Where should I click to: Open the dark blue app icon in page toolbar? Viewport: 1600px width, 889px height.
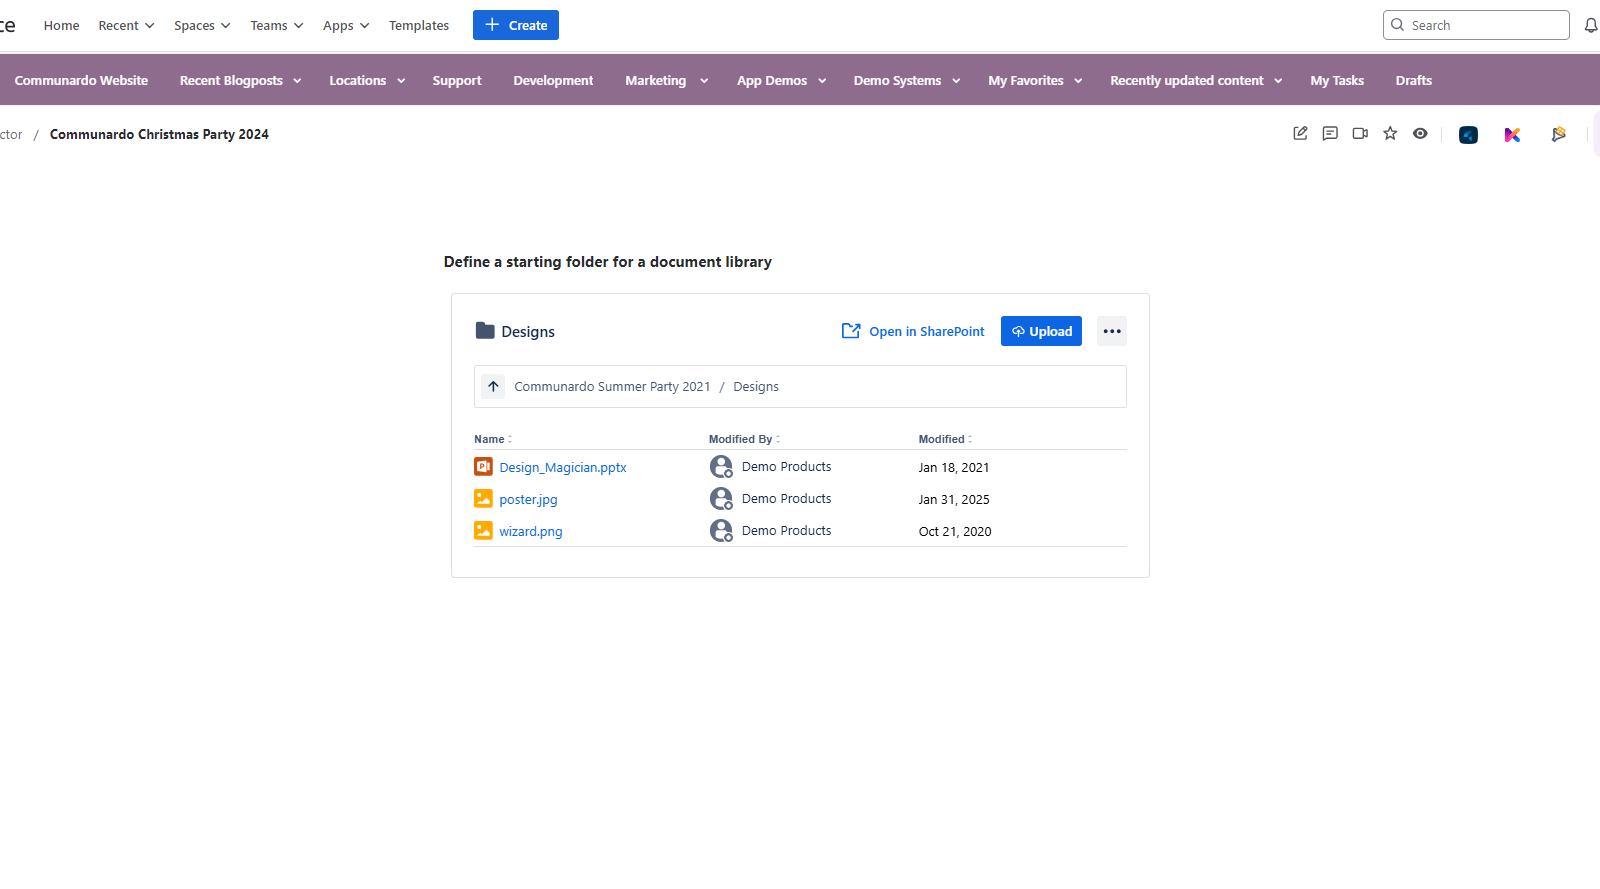(x=1468, y=135)
